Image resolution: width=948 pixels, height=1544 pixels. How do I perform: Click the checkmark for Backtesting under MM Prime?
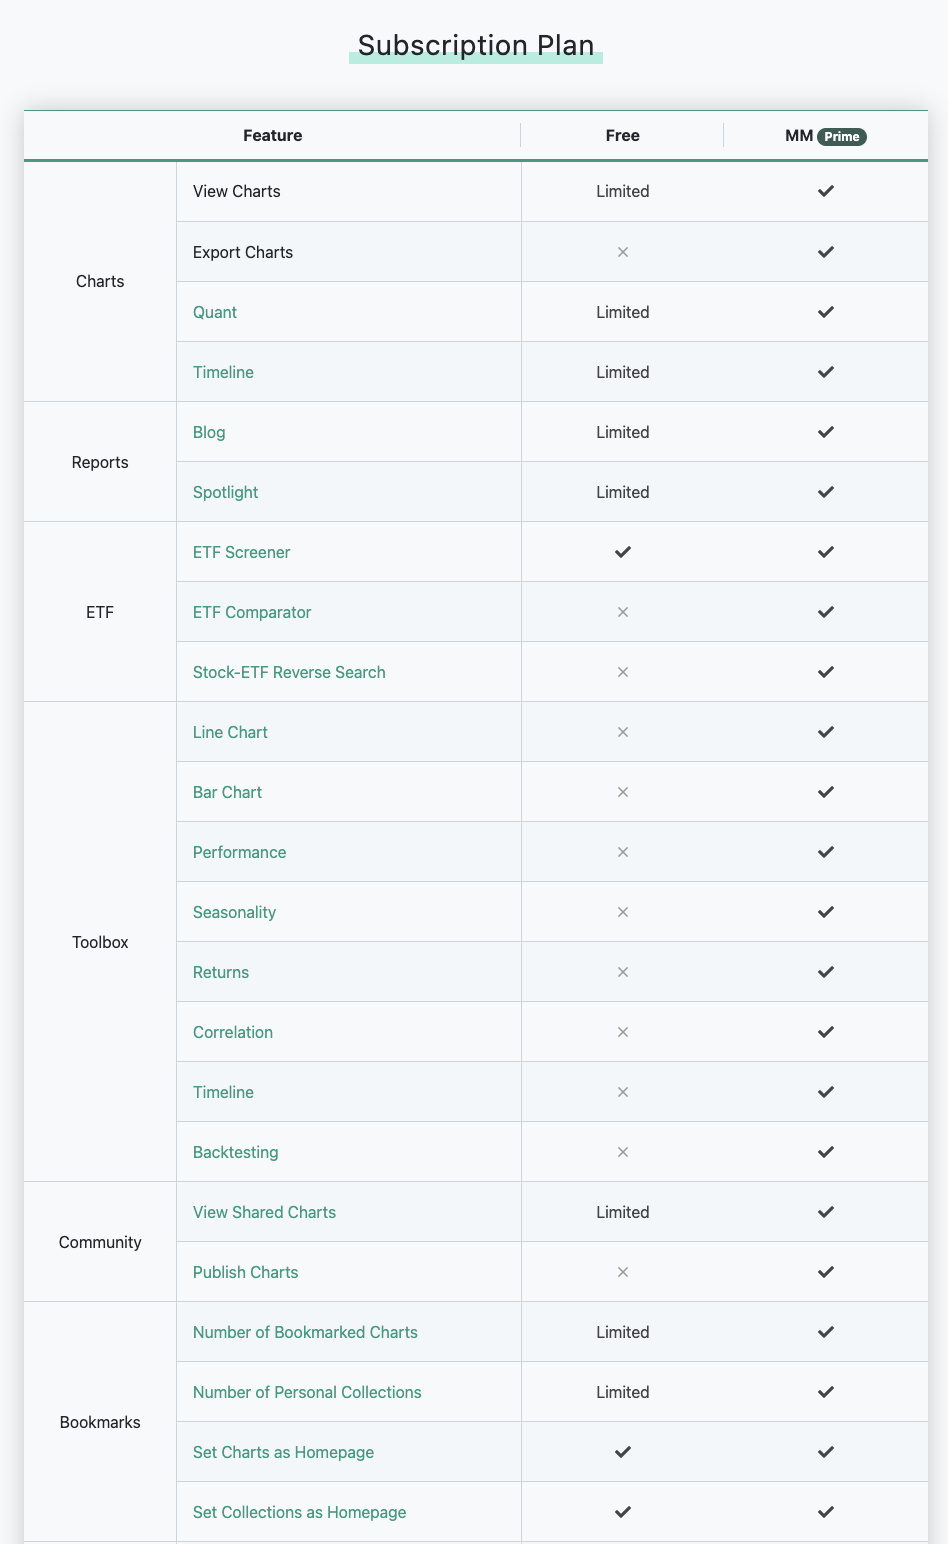coord(826,1151)
